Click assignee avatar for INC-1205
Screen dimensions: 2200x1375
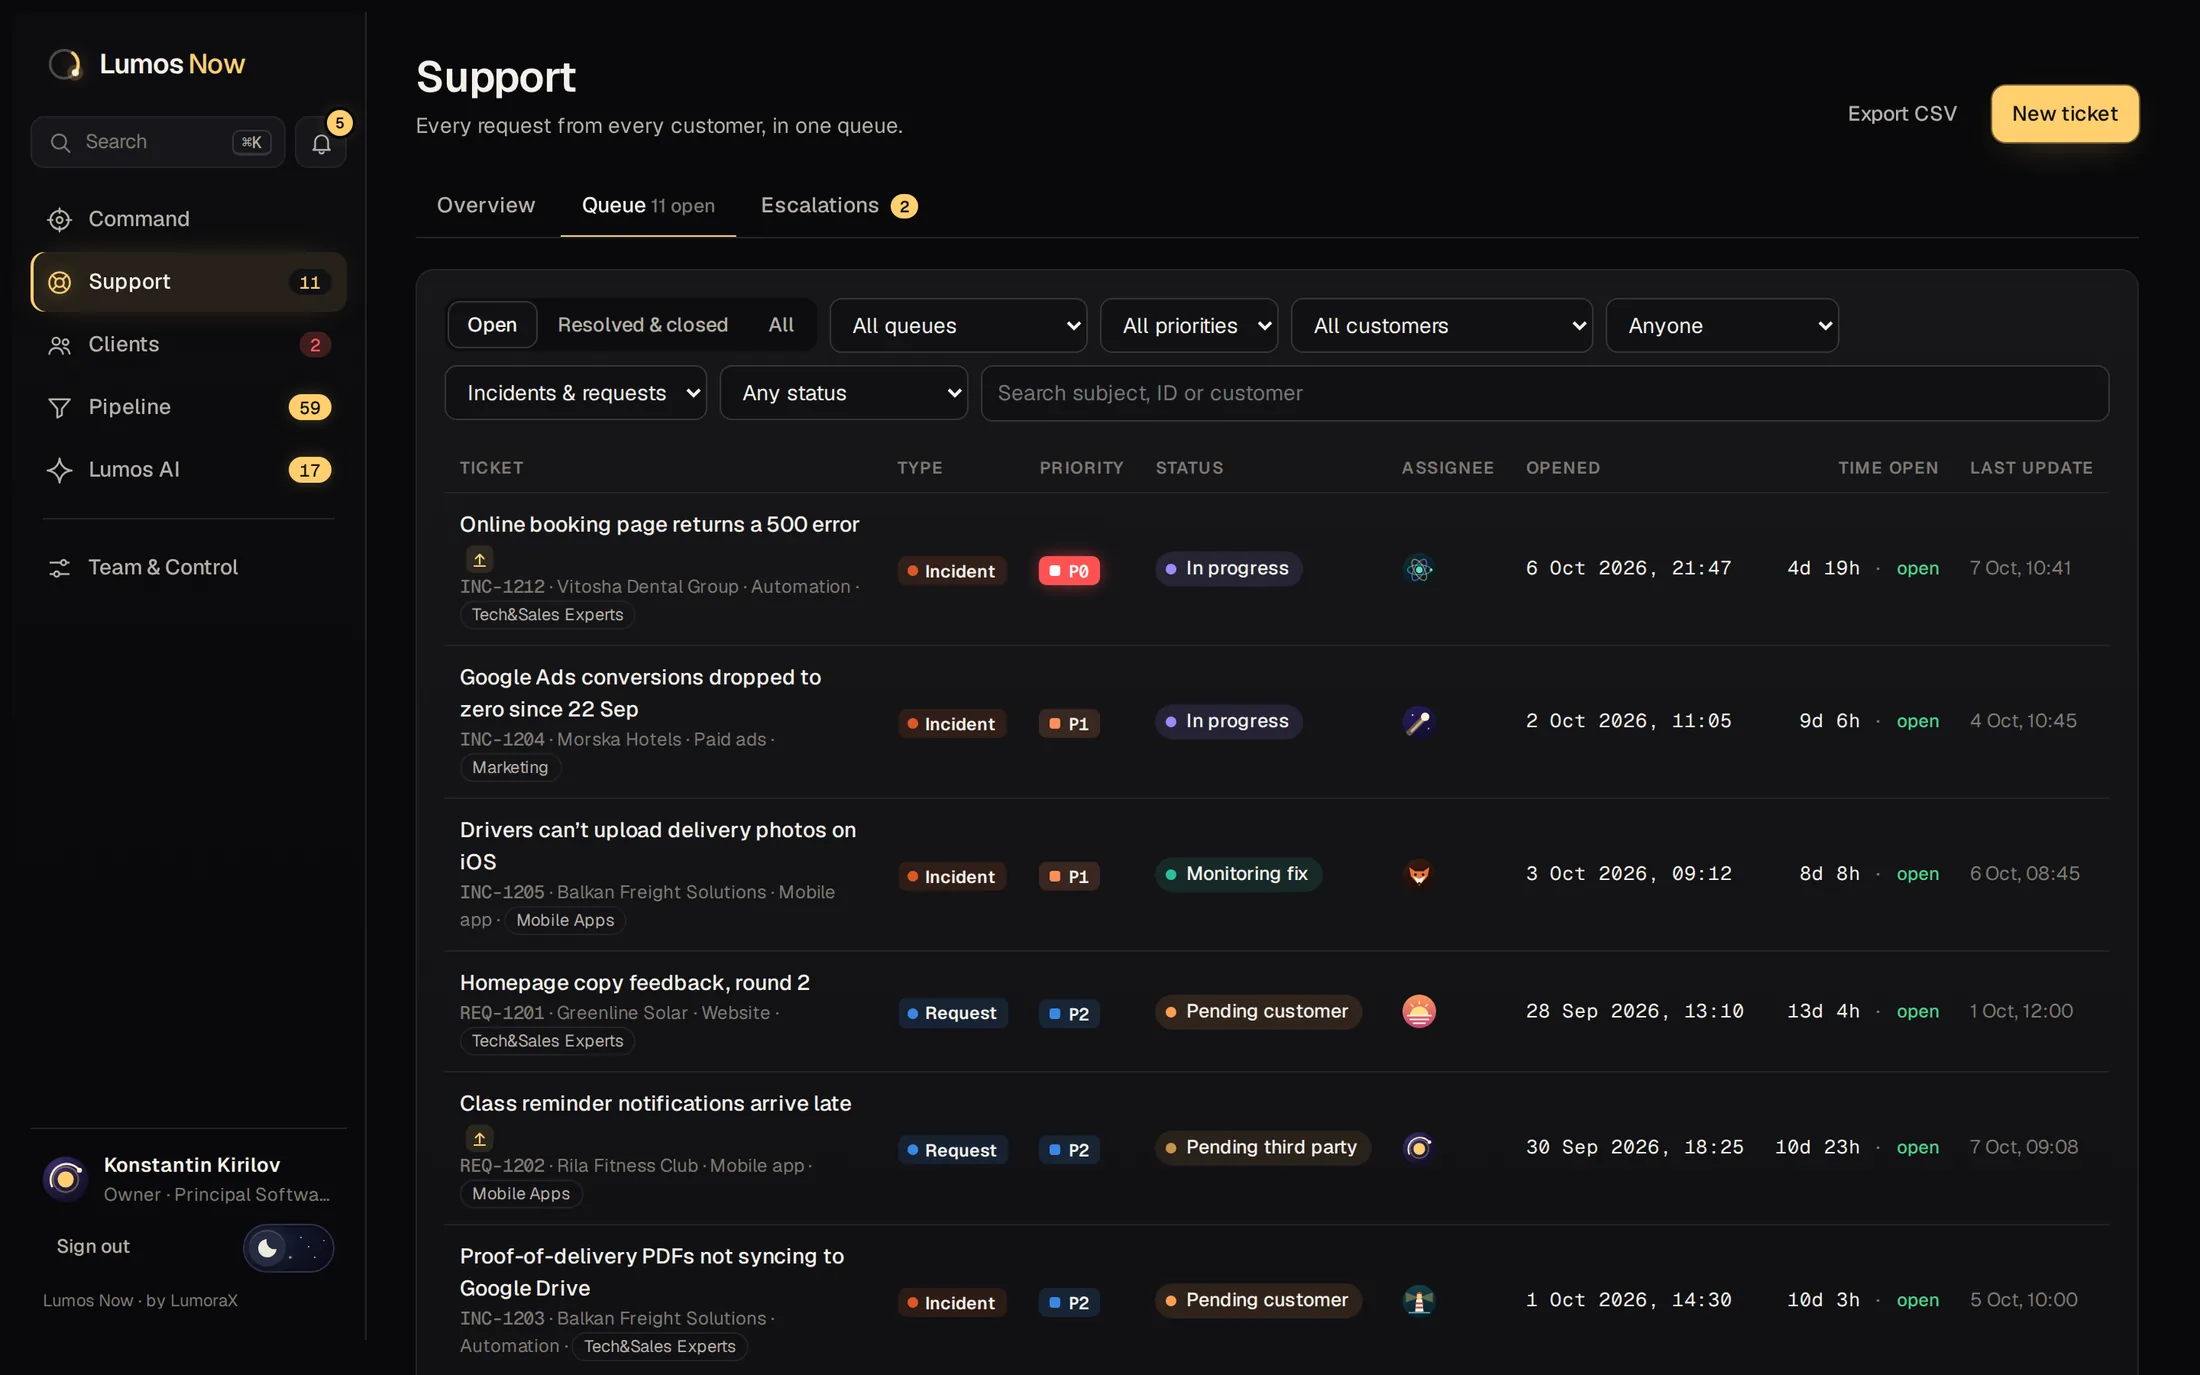[x=1418, y=874]
